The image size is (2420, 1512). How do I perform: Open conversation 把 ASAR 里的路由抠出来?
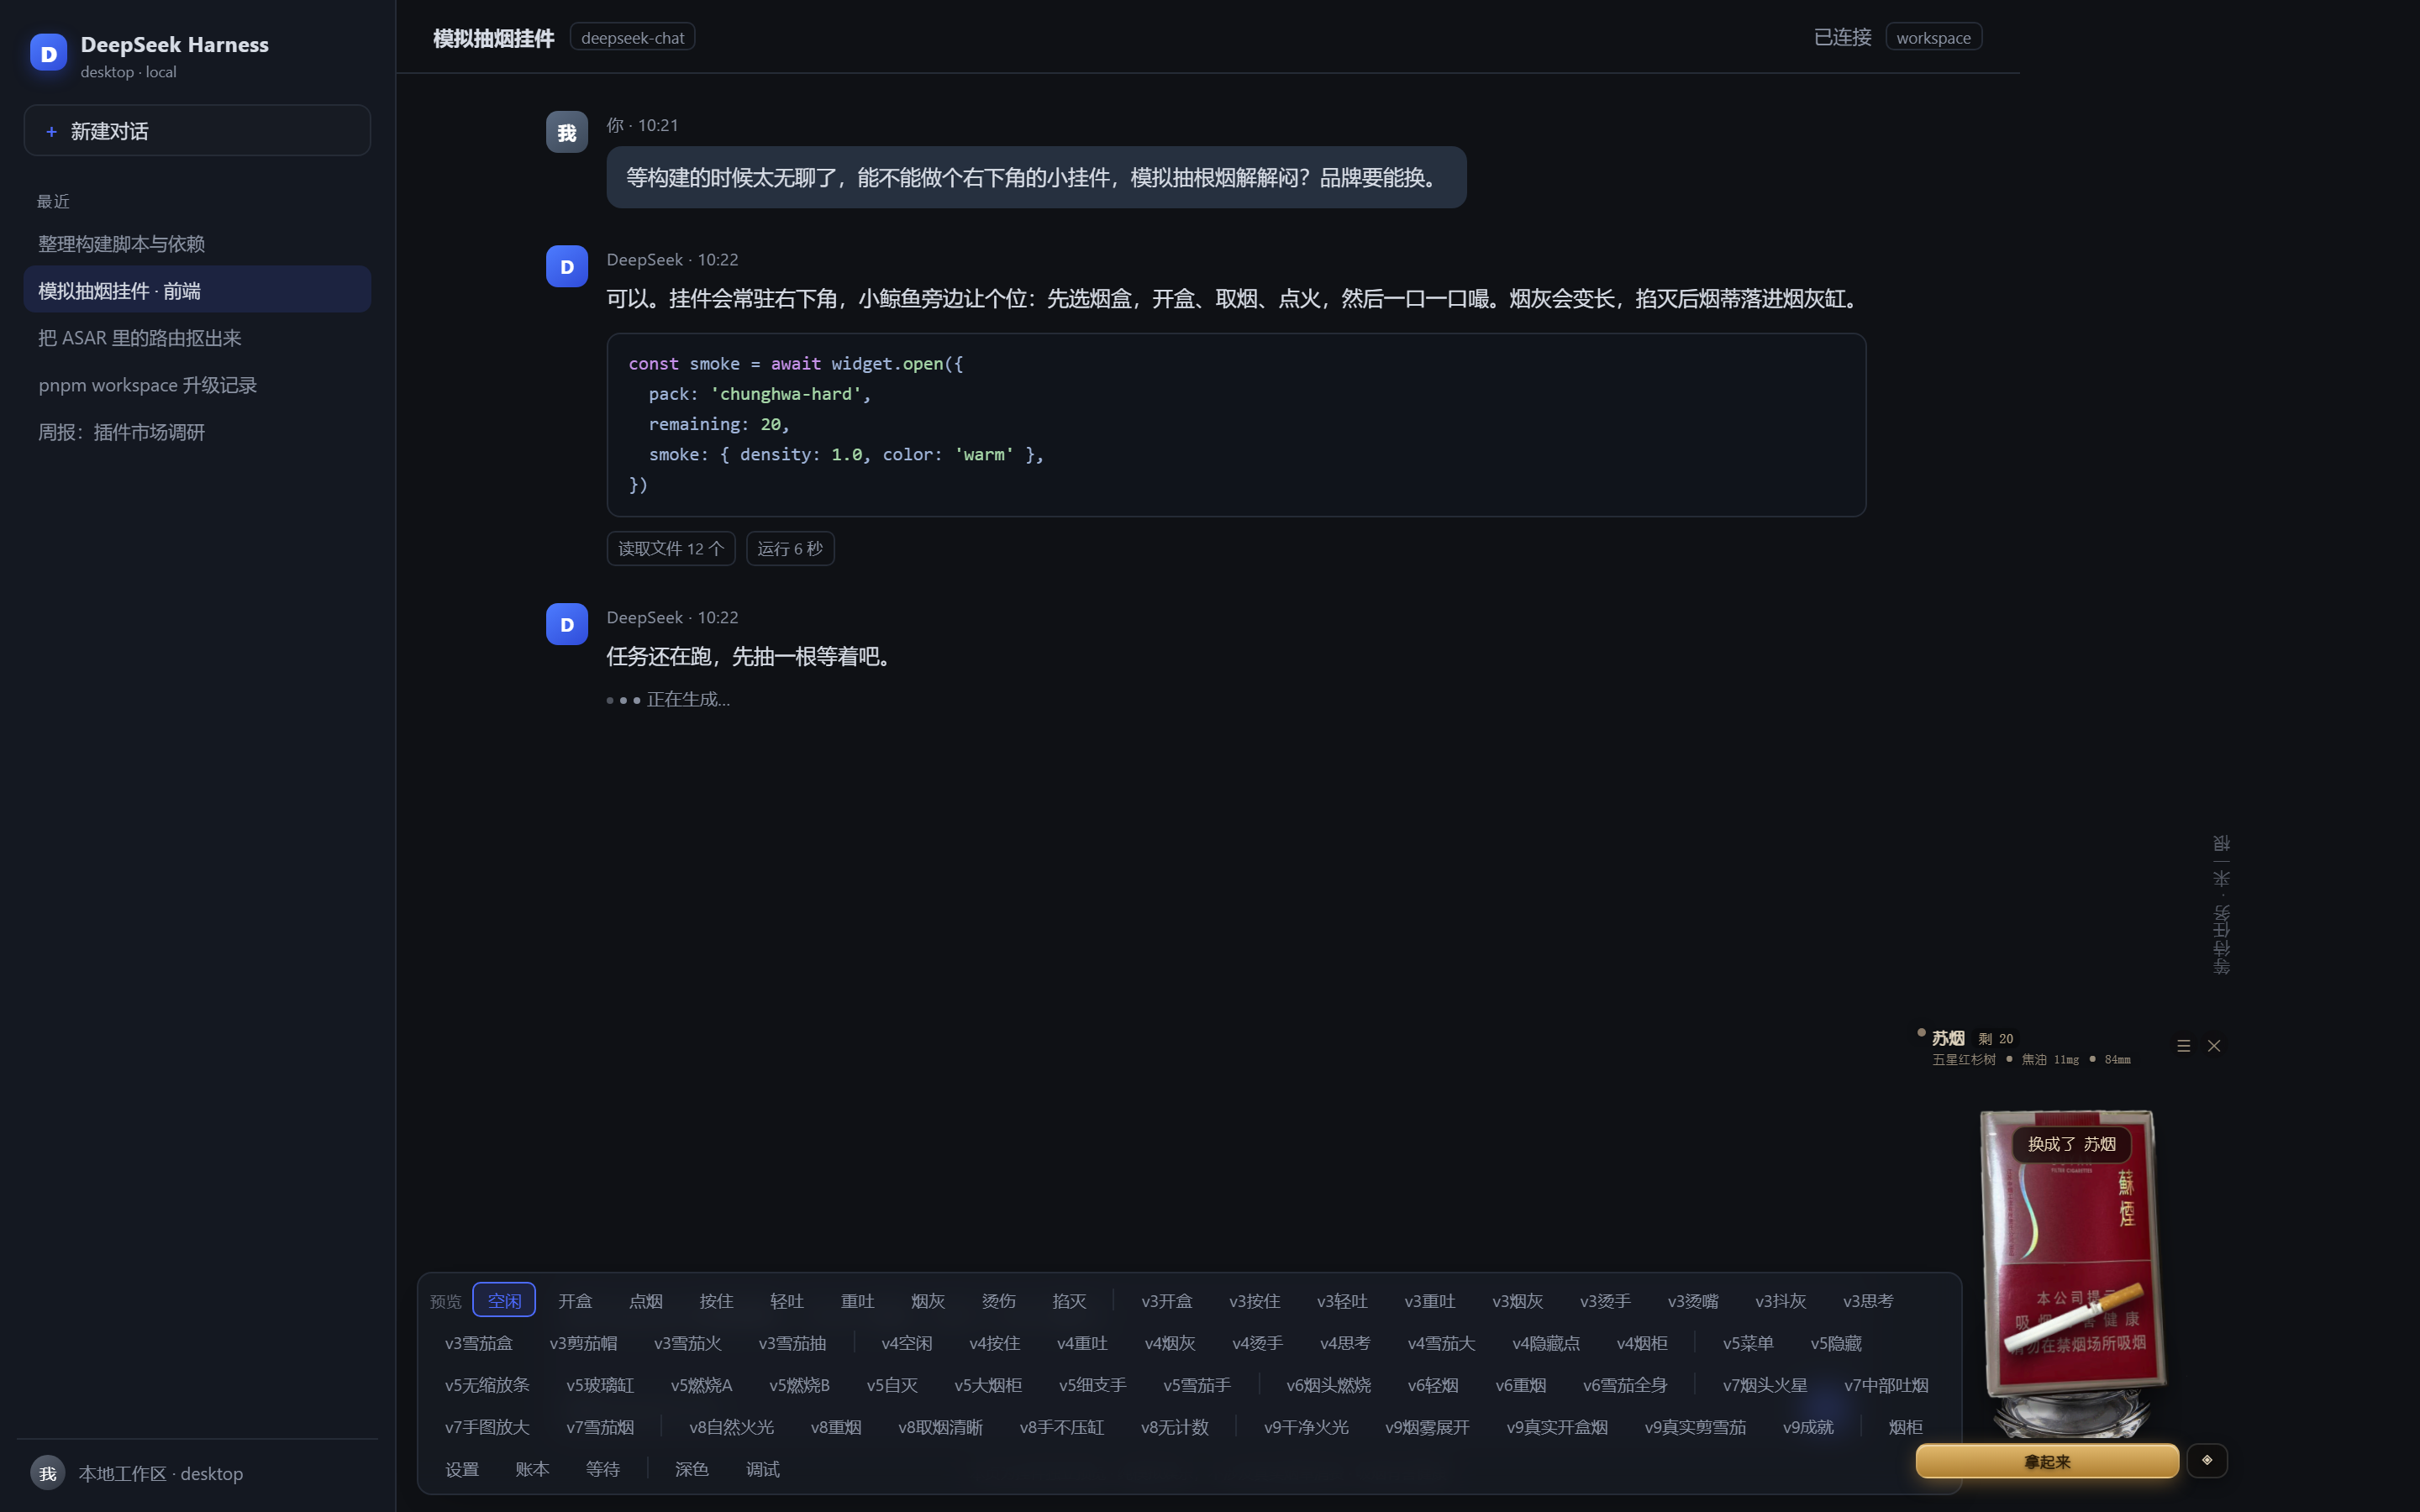pyautogui.click(x=197, y=338)
